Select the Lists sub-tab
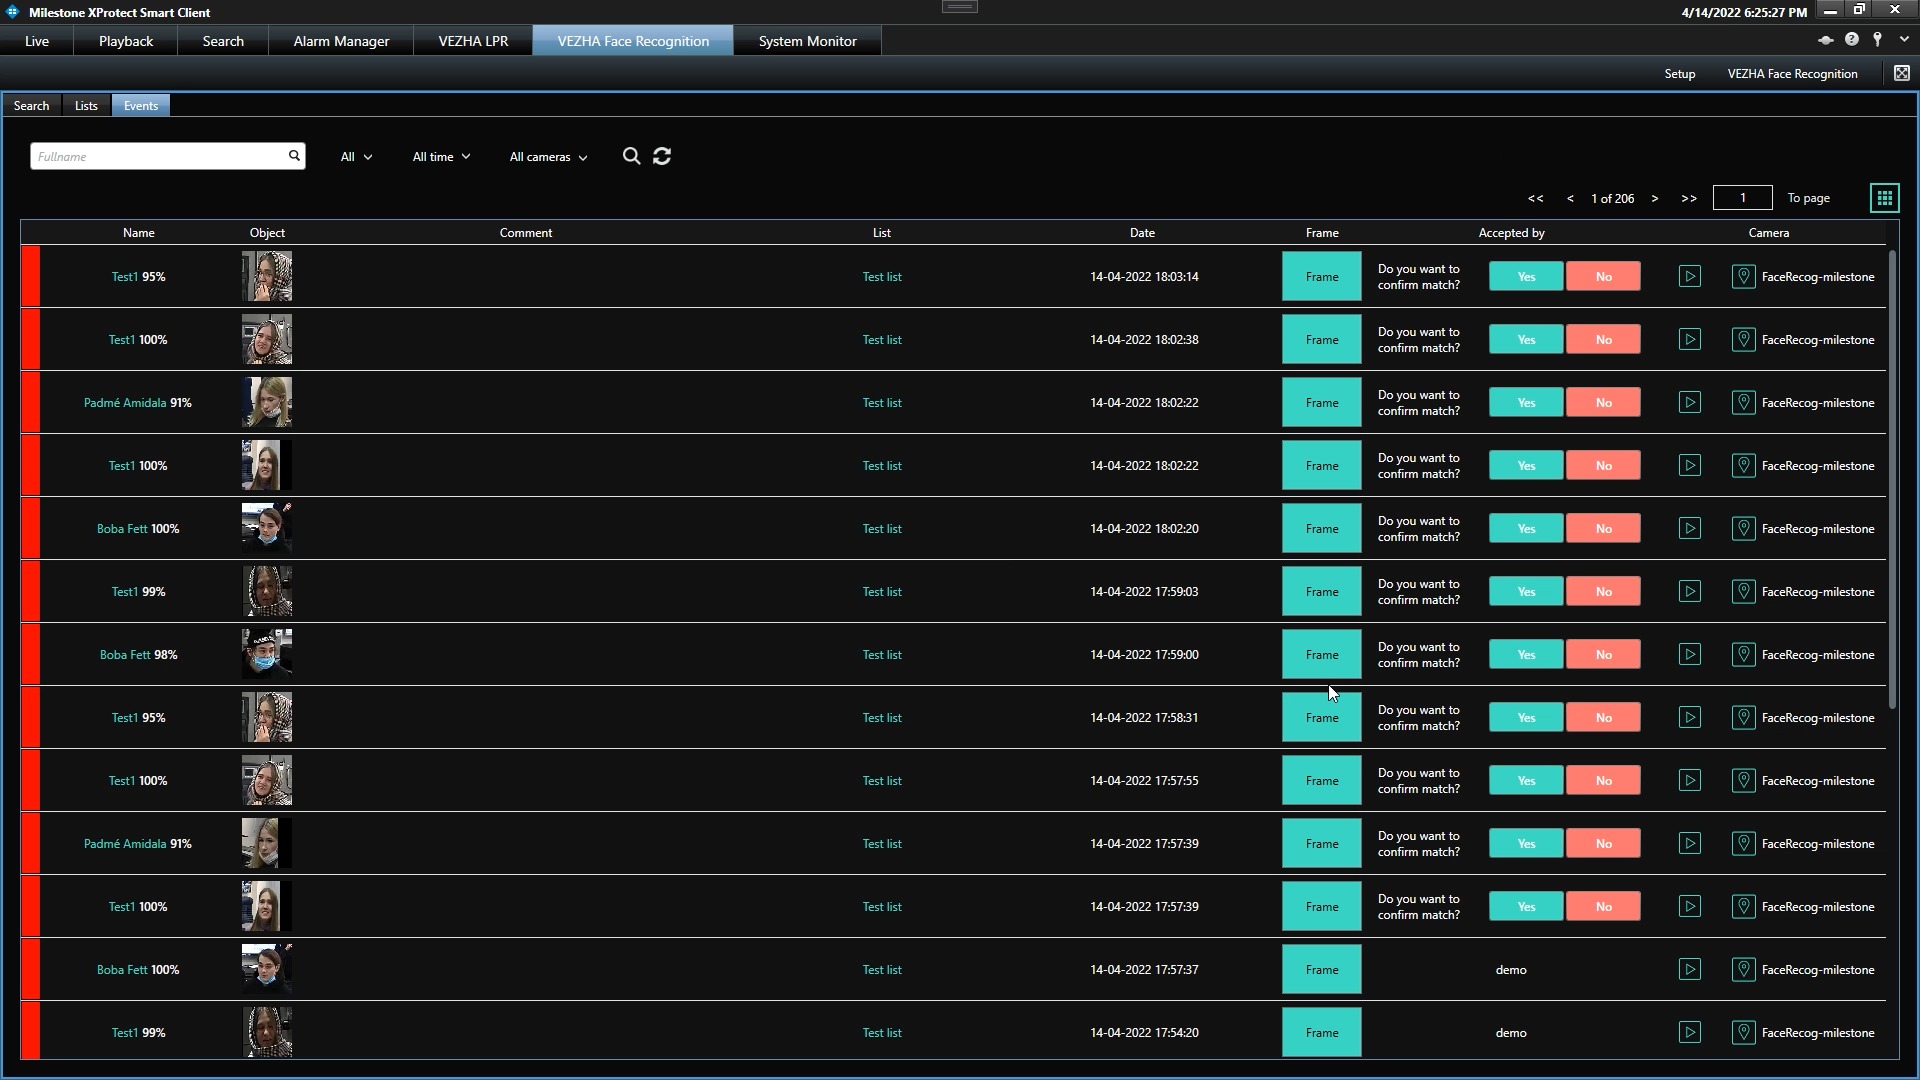Image resolution: width=1920 pixels, height=1080 pixels. (86, 106)
